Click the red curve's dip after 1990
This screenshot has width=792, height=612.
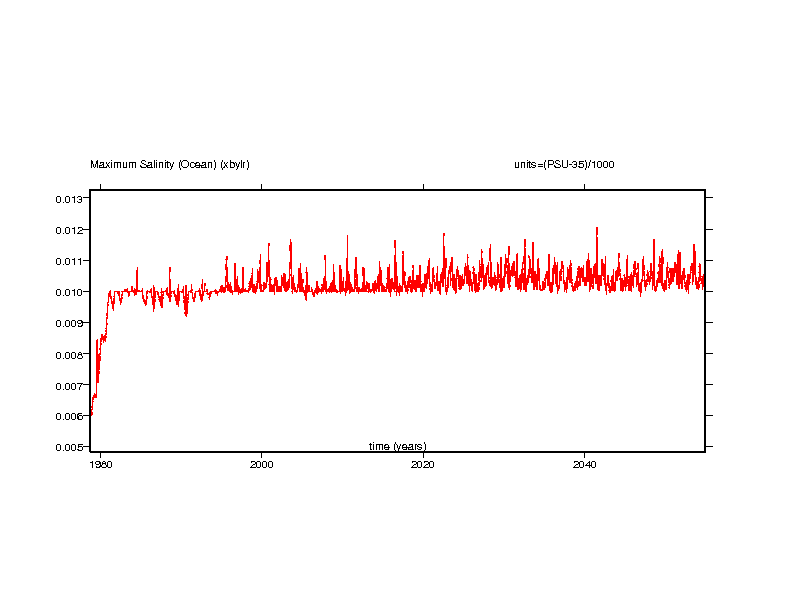[x=186, y=313]
